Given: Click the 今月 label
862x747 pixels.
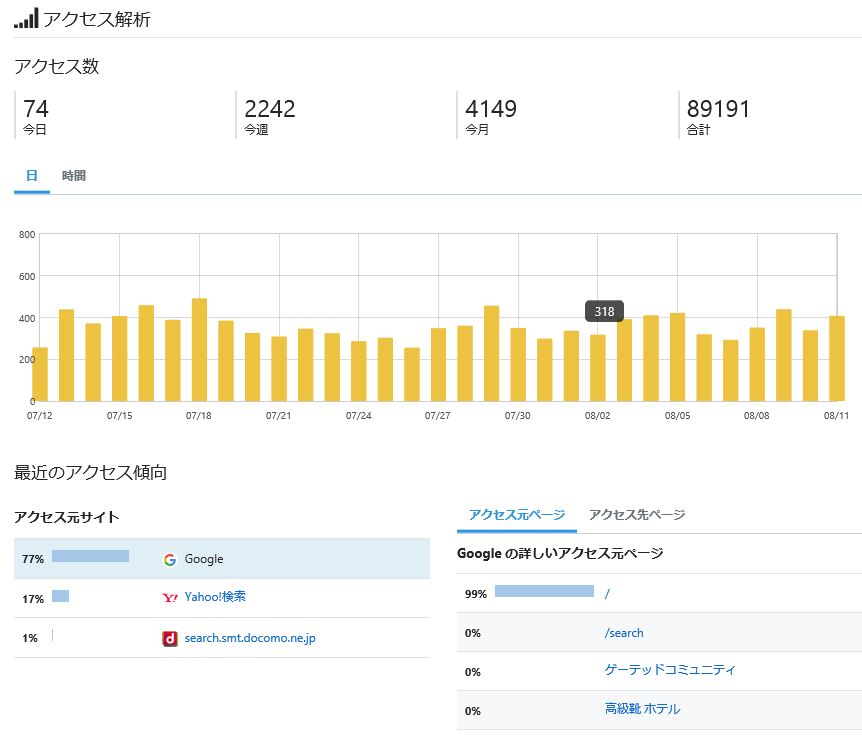Looking at the screenshot, I should pyautogui.click(x=477, y=130).
